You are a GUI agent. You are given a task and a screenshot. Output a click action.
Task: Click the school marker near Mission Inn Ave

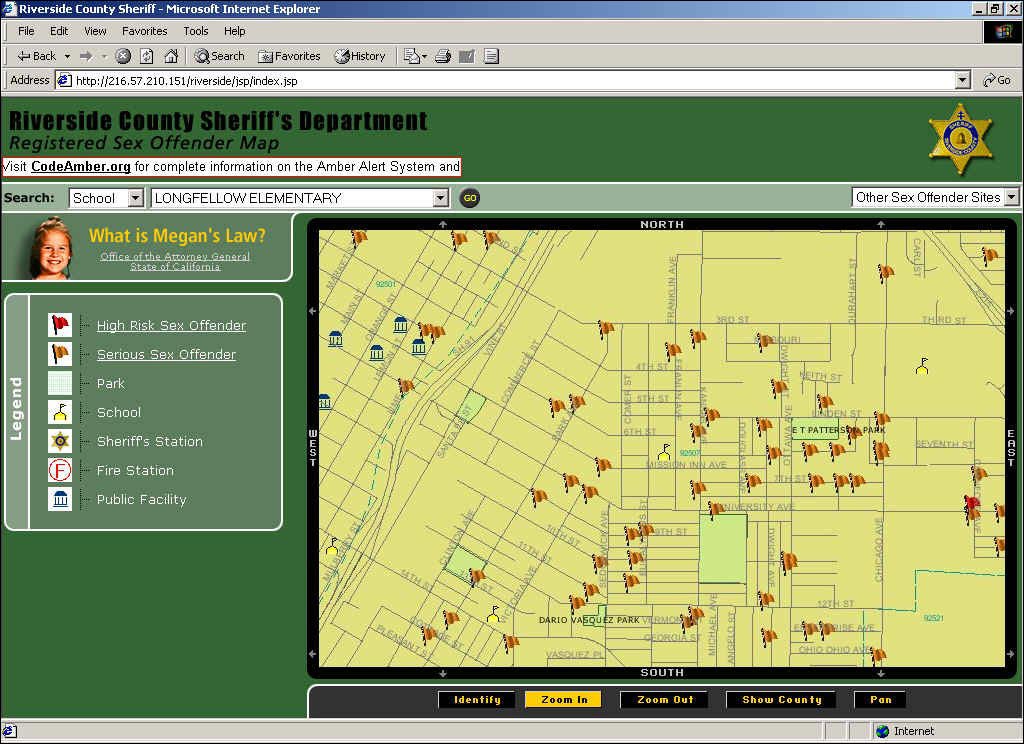coord(664,451)
